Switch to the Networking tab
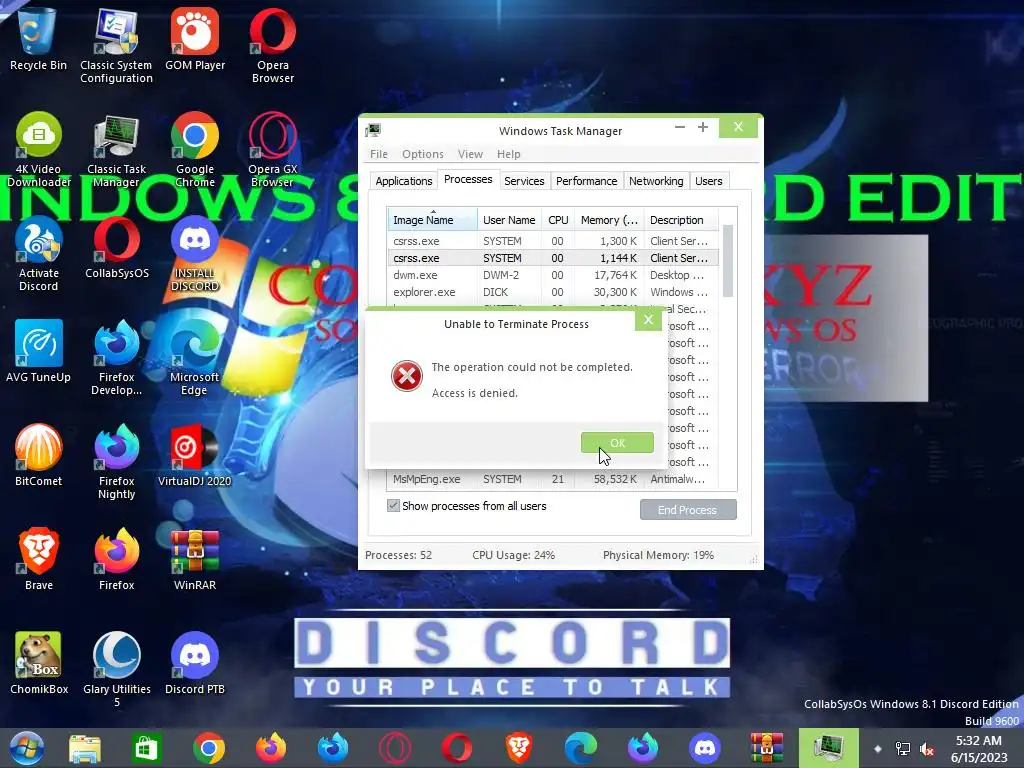1024x768 pixels. [x=656, y=181]
